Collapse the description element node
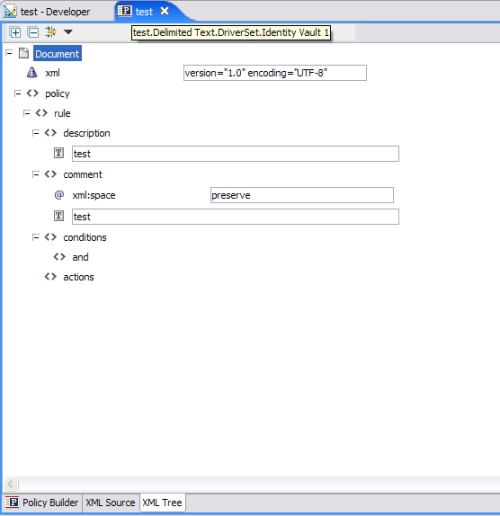The width and height of the screenshot is (500, 516). pos(36,133)
